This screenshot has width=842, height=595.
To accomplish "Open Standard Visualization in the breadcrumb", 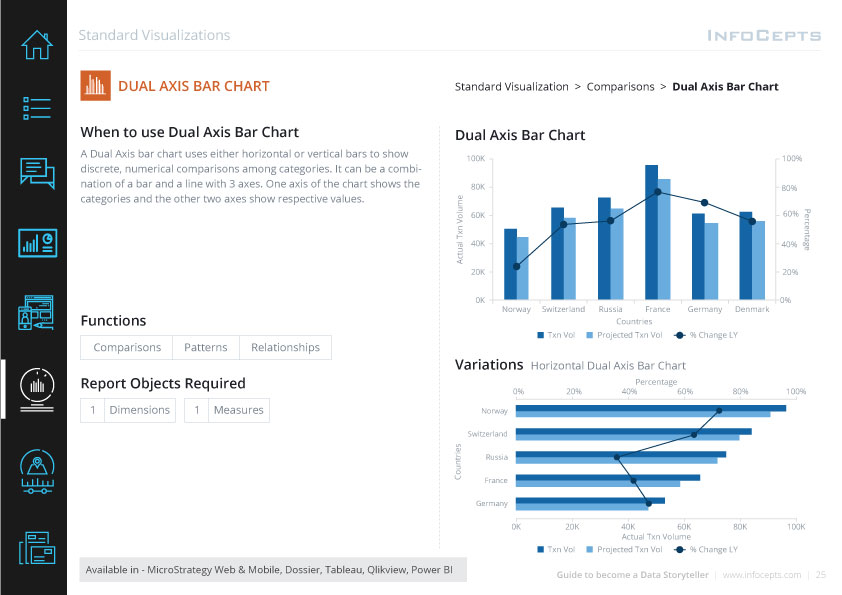I will pos(511,87).
